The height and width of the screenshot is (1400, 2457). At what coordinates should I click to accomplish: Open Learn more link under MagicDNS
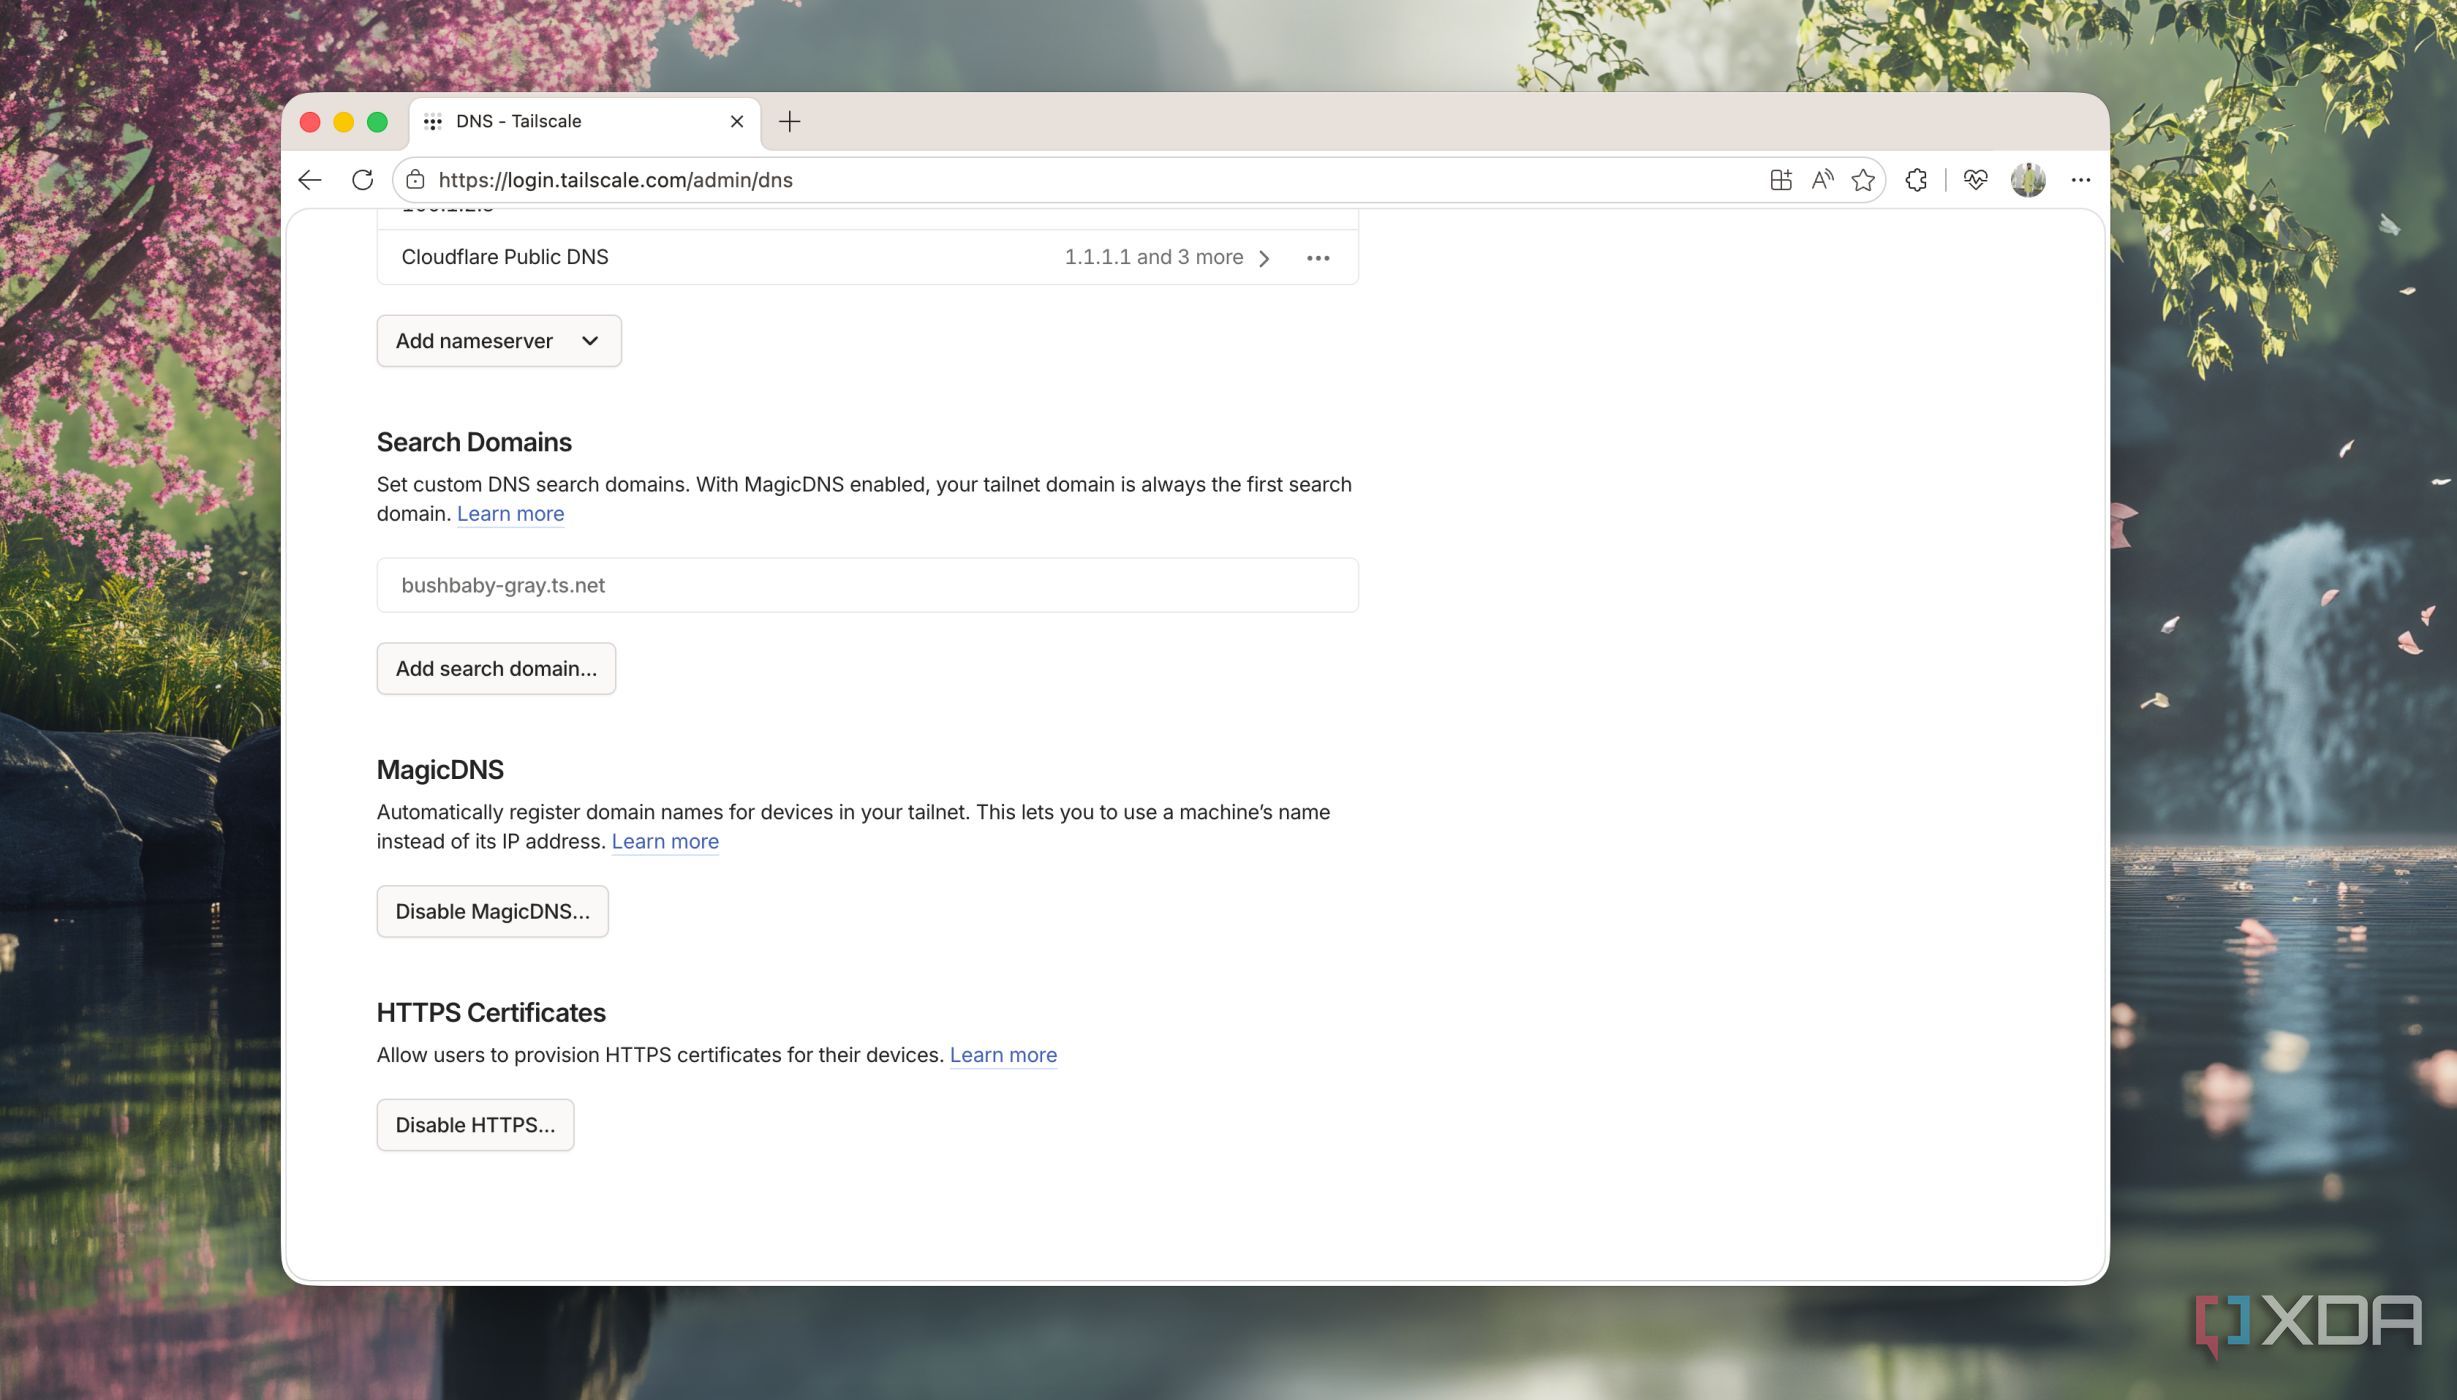pos(665,842)
